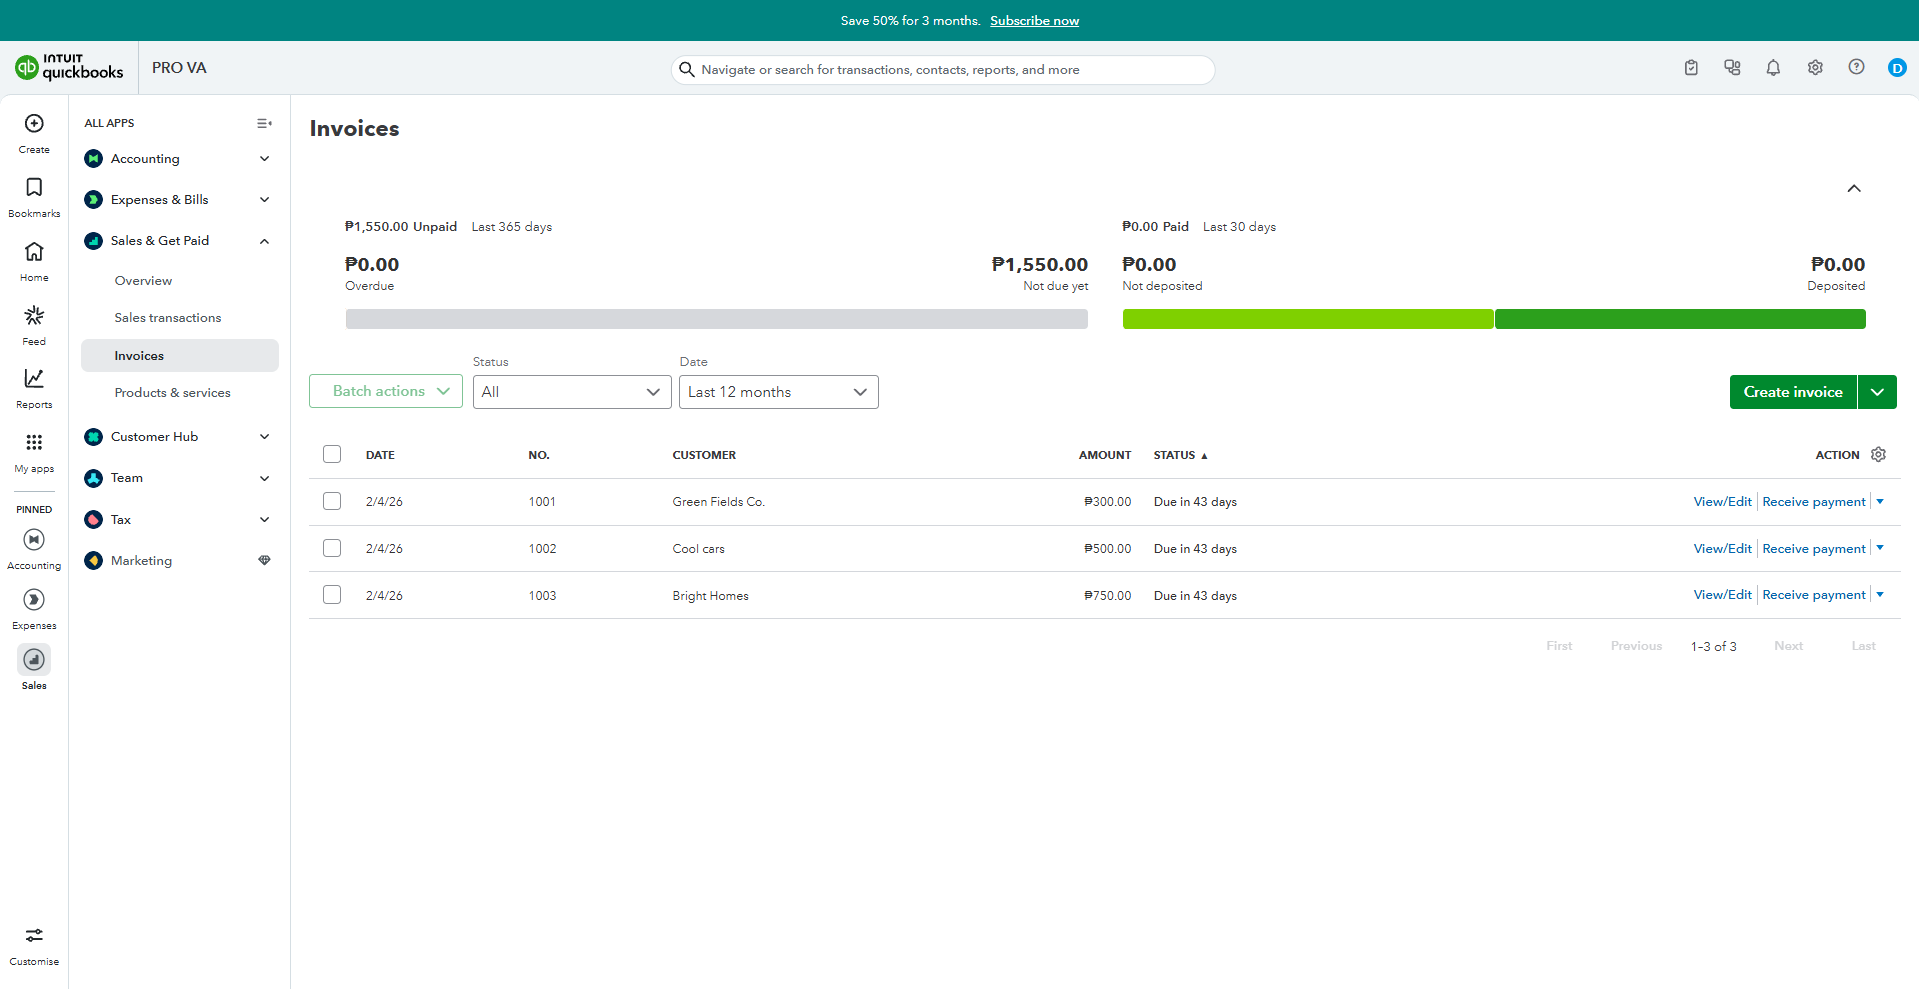
Task: Open the tasks clipboard icon in header
Action: (x=1691, y=68)
